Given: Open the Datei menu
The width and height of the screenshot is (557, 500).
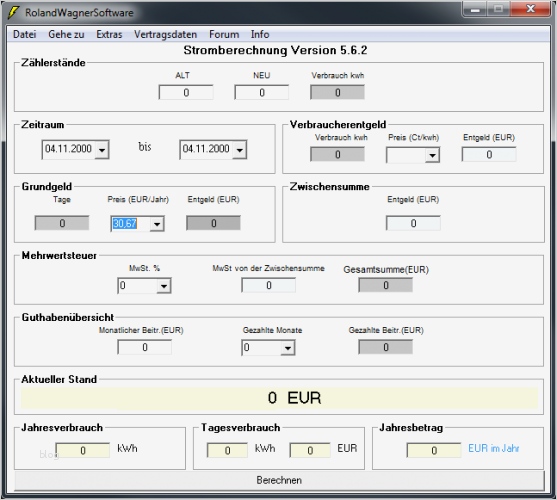Looking at the screenshot, I should (25, 34).
